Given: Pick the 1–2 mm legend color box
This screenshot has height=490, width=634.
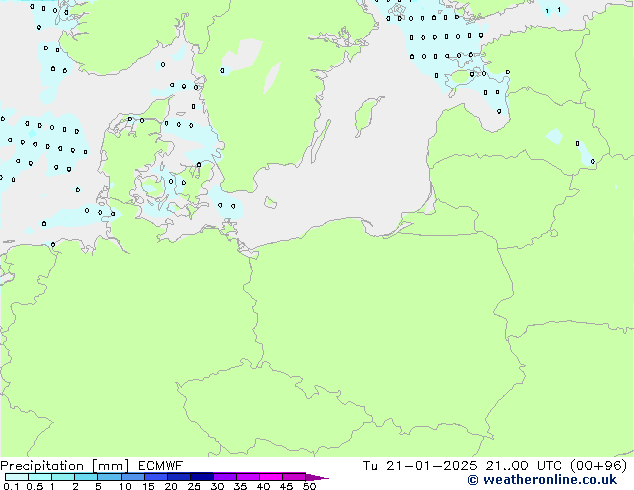Looking at the screenshot, I should pyautogui.click(x=63, y=477).
